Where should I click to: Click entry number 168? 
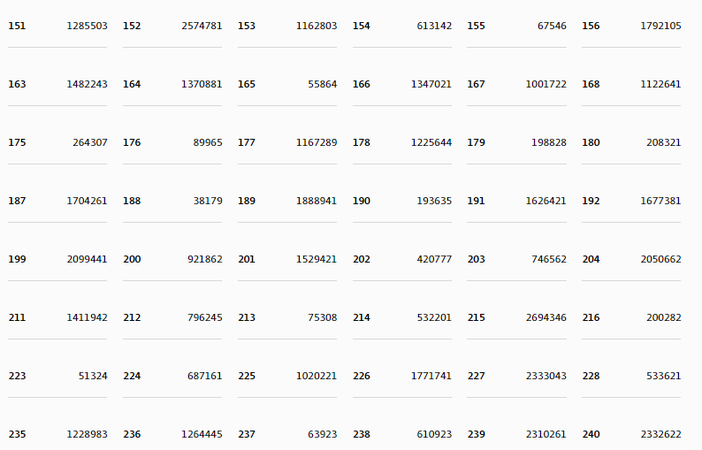(591, 84)
